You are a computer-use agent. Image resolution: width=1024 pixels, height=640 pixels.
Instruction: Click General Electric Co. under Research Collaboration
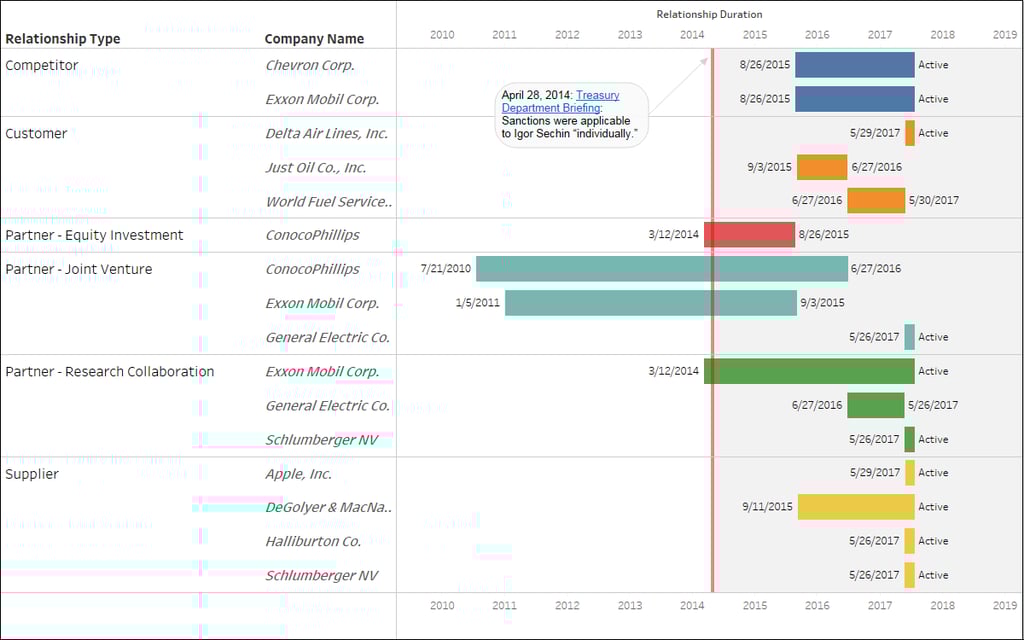(327, 406)
